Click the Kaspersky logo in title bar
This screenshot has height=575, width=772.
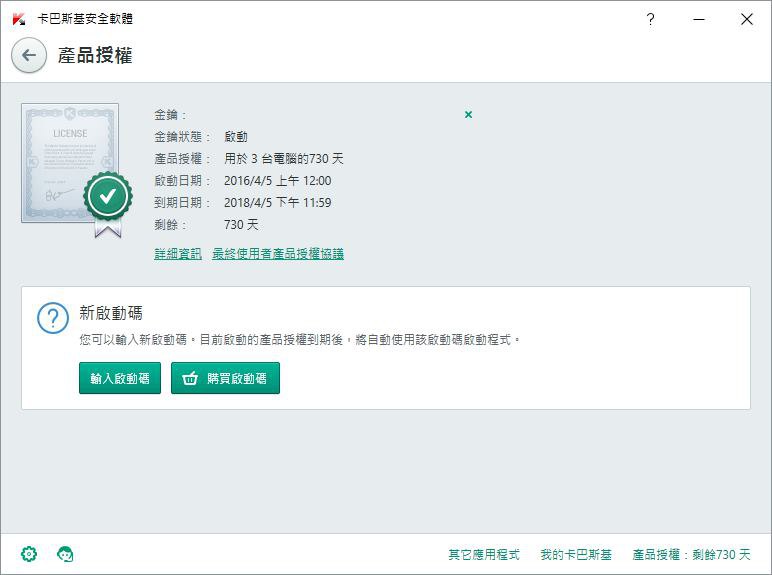pos(19,19)
